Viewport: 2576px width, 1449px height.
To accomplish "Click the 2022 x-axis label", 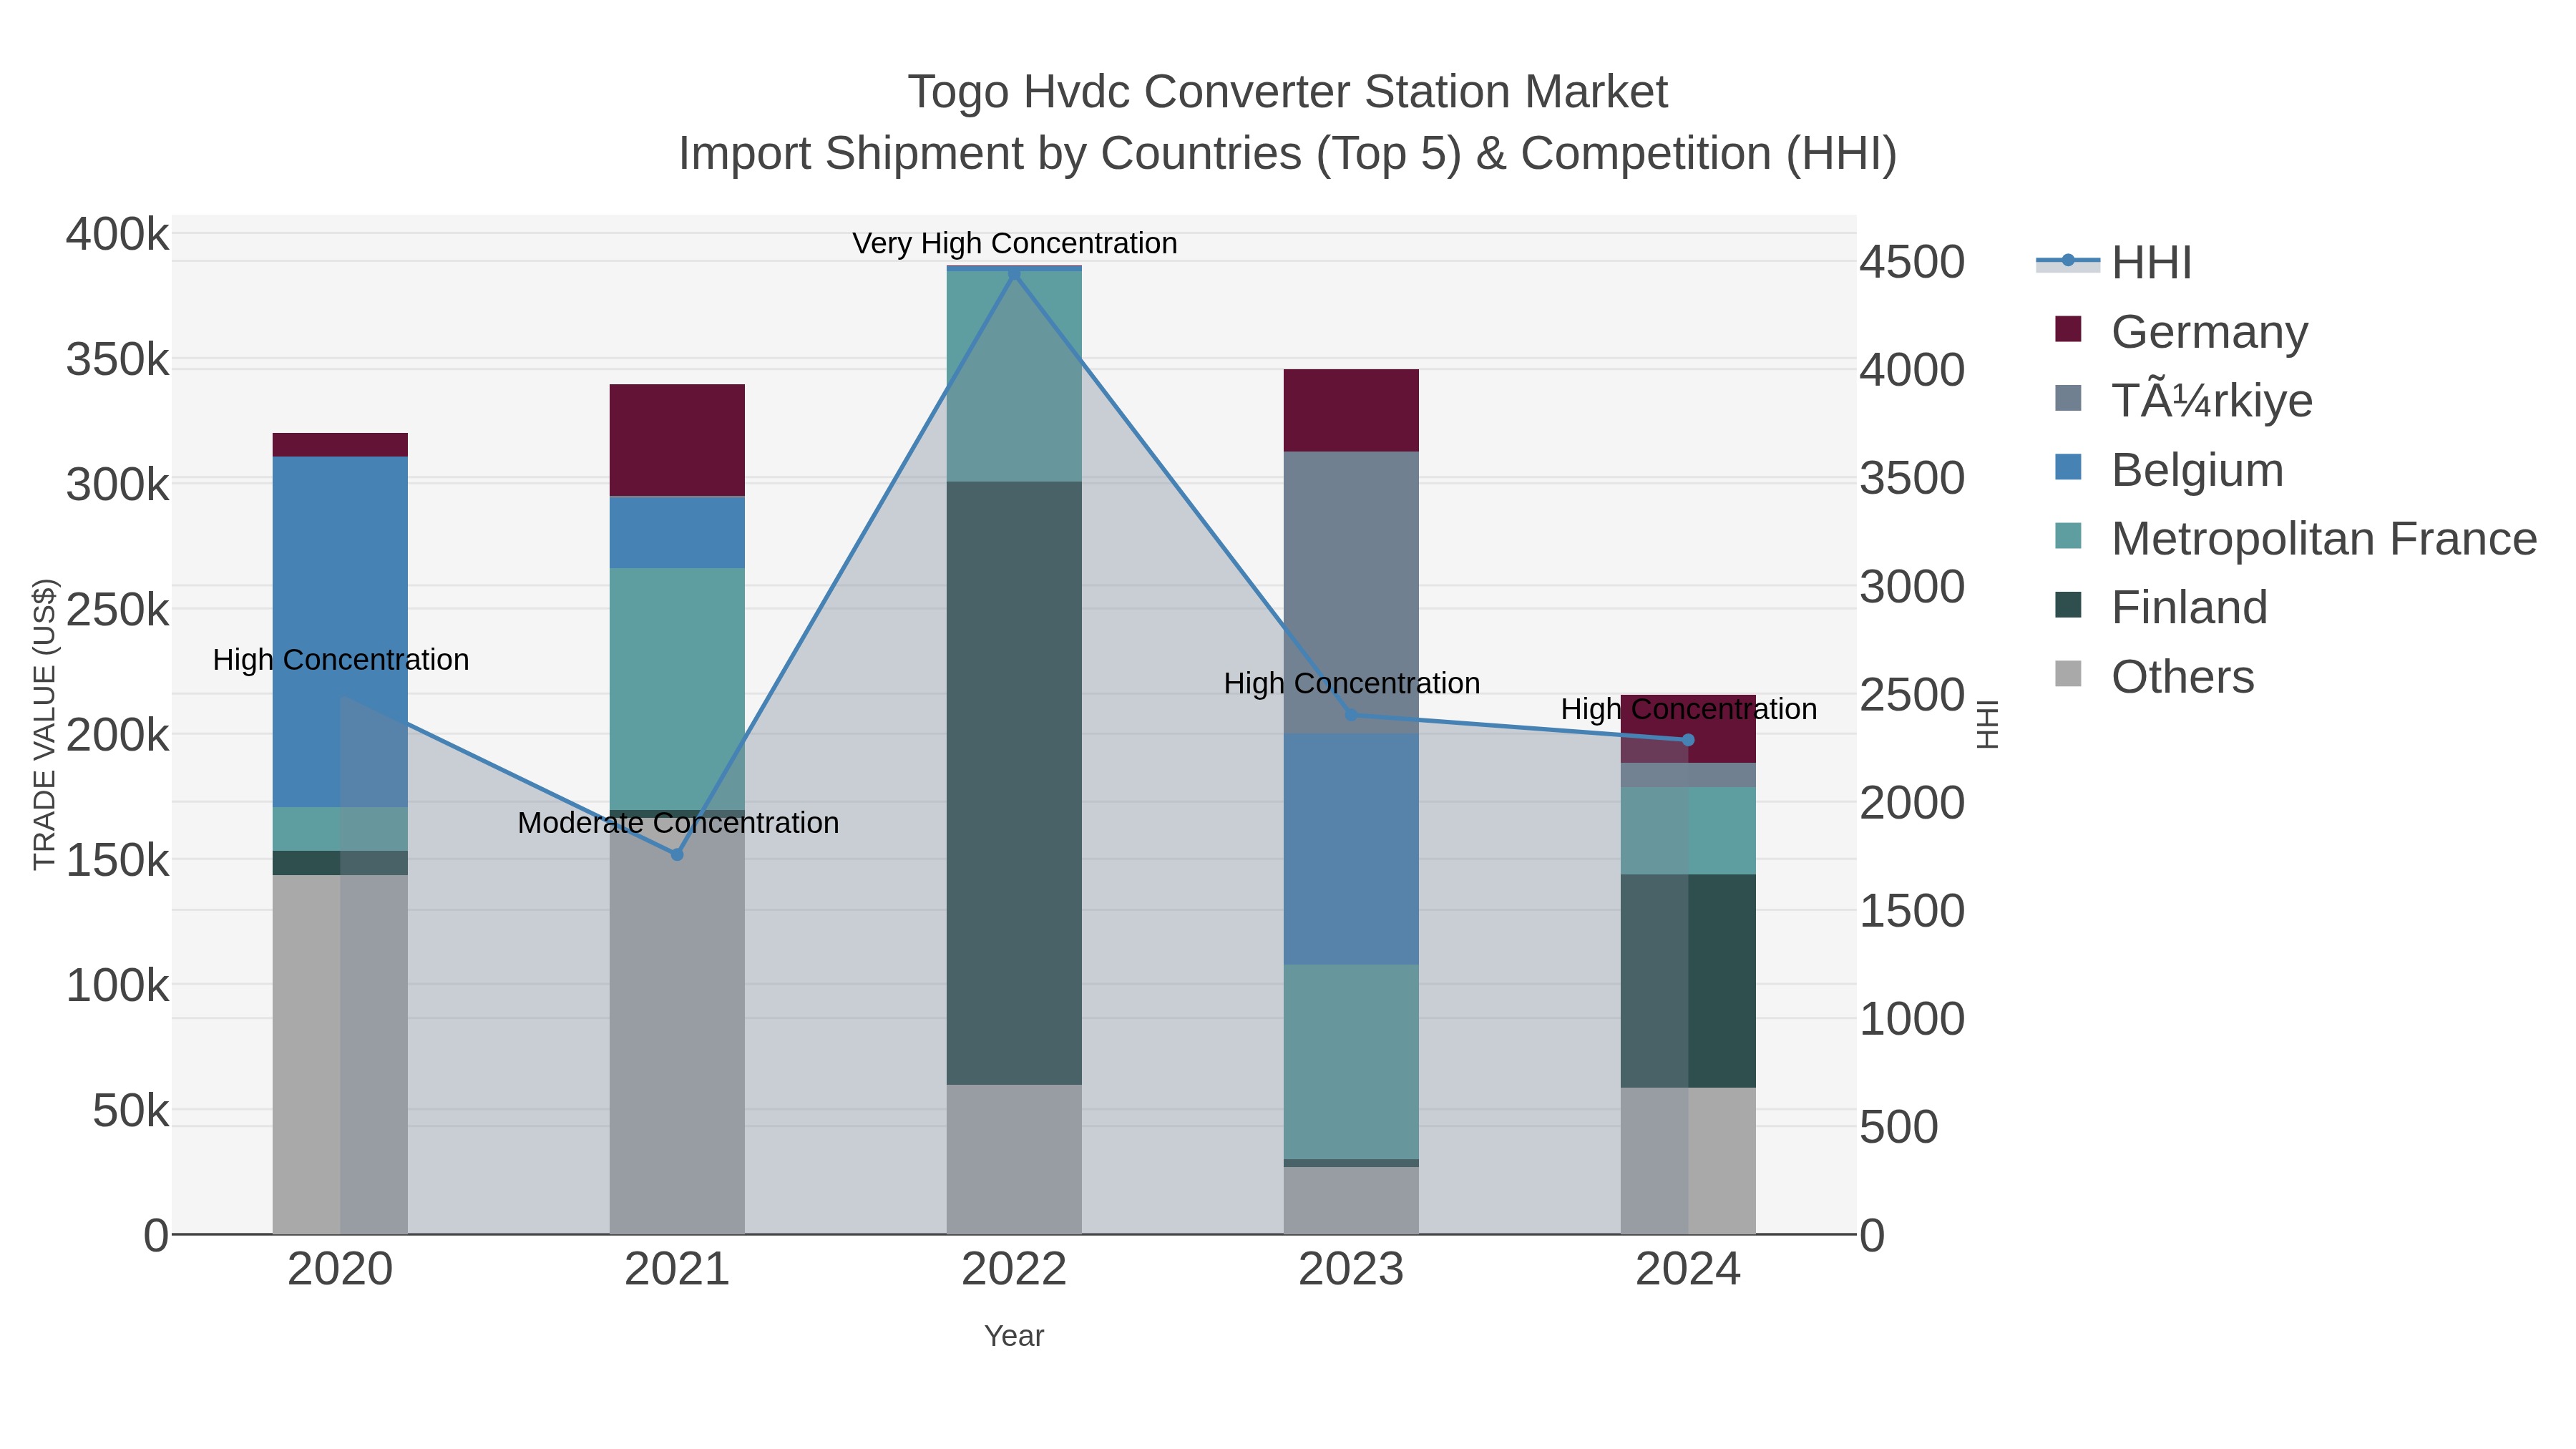I will (x=1014, y=1270).
